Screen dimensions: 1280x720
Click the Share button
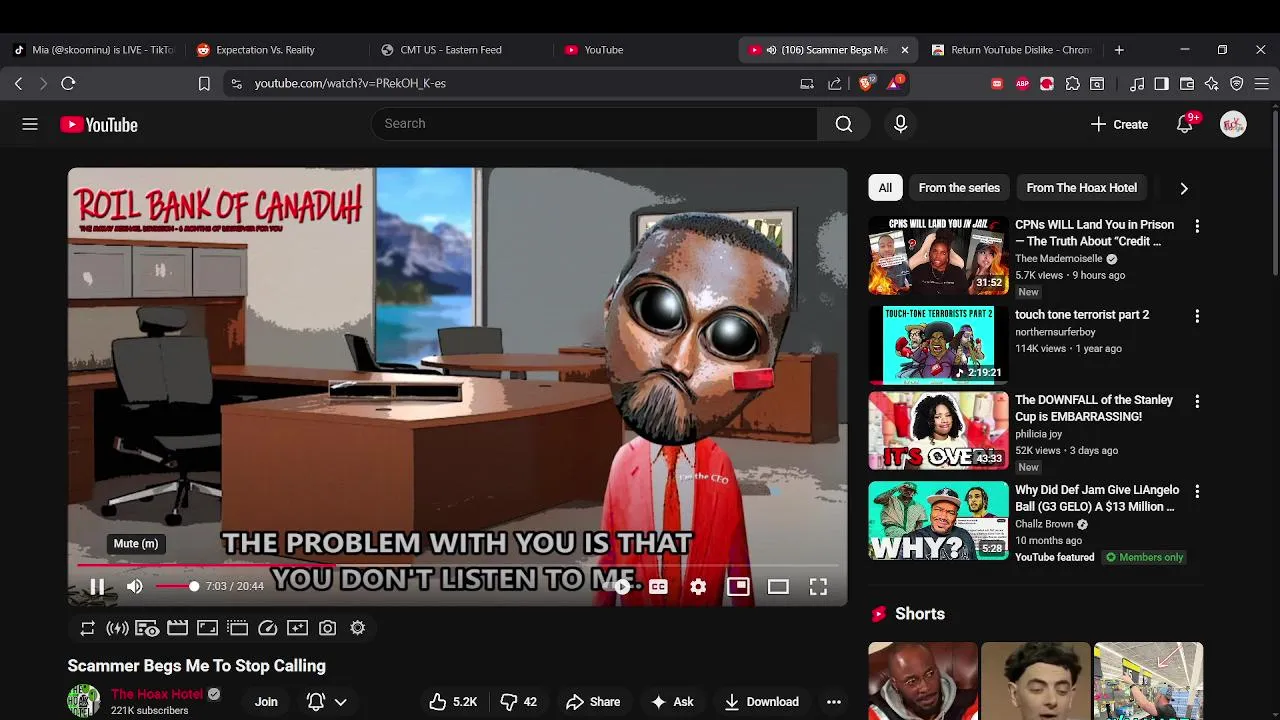593,702
